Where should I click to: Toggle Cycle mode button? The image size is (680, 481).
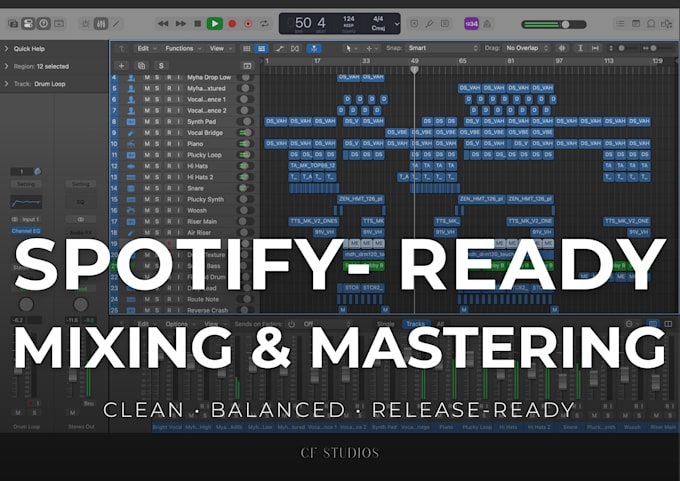264,23
